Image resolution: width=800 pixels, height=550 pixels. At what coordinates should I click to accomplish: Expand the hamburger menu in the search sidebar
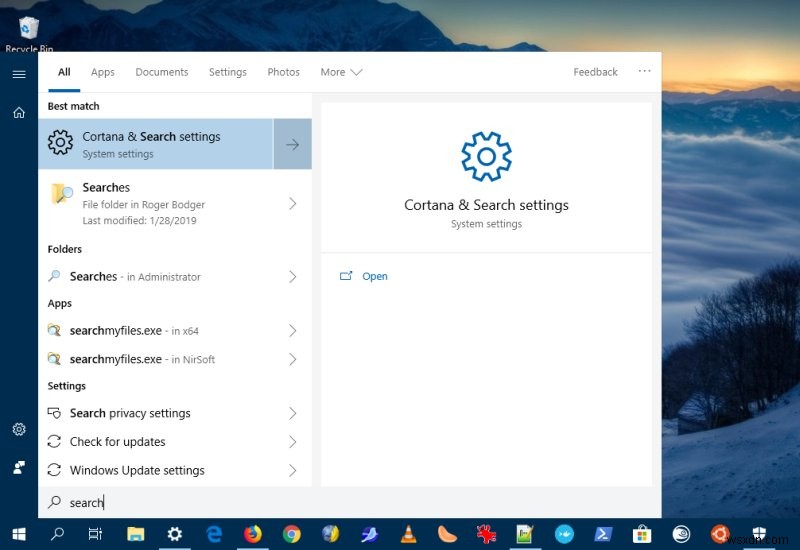(19, 74)
